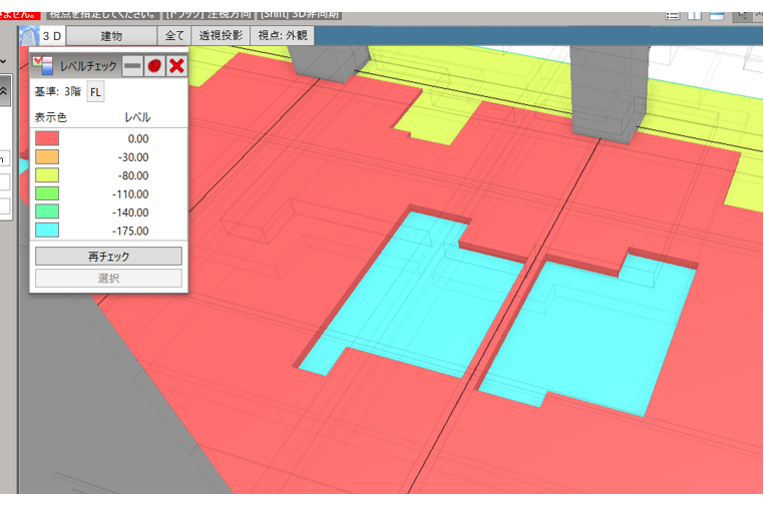Click the red circle button in panel header
This screenshot has width=764, height=505.
pyautogui.click(x=154, y=66)
